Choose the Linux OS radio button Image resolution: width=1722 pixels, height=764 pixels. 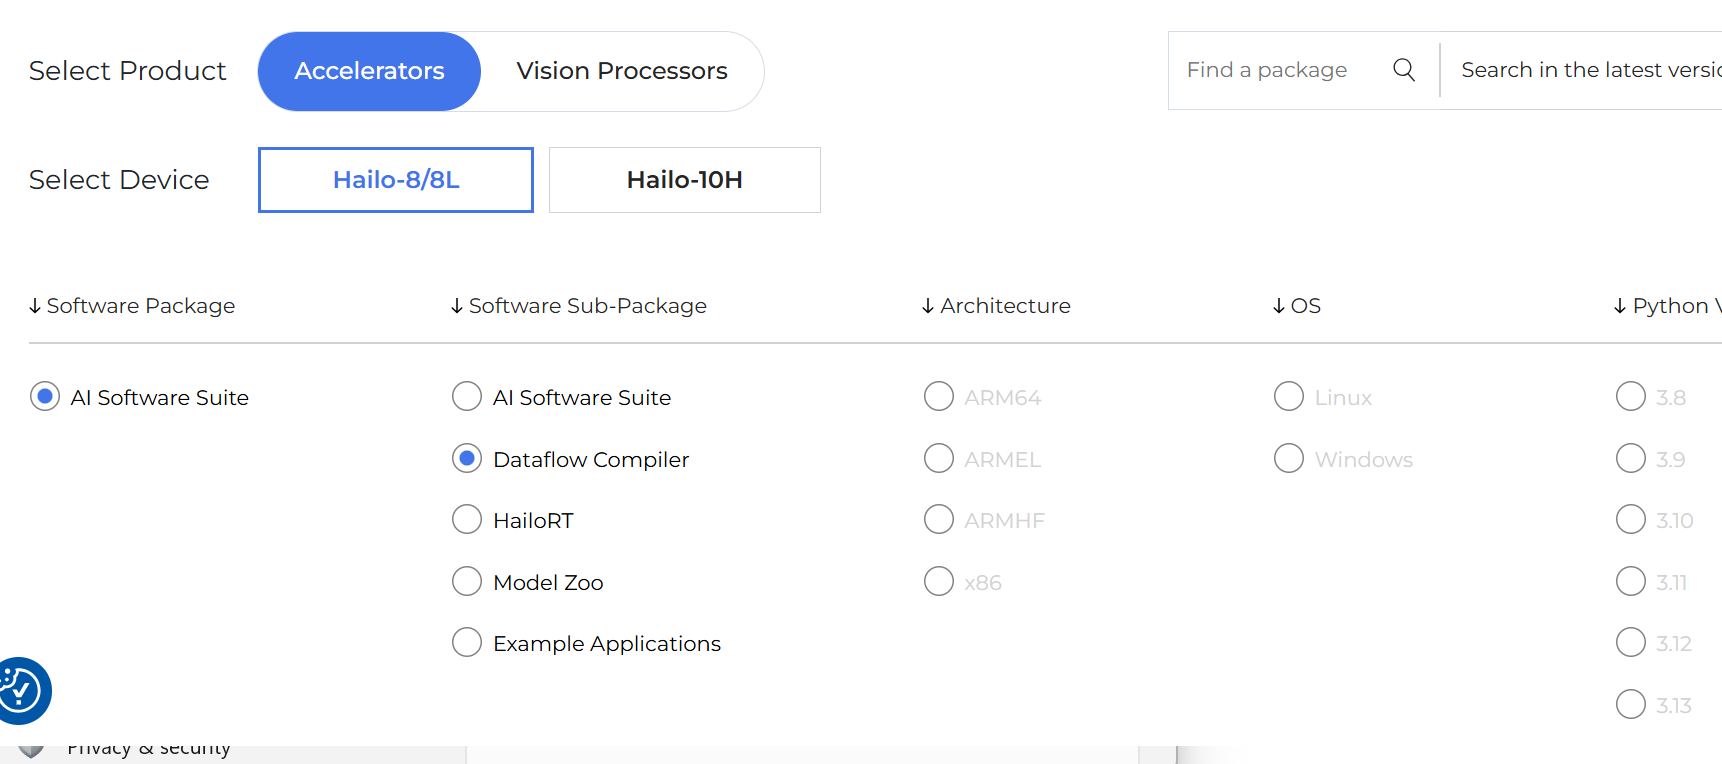click(1289, 397)
